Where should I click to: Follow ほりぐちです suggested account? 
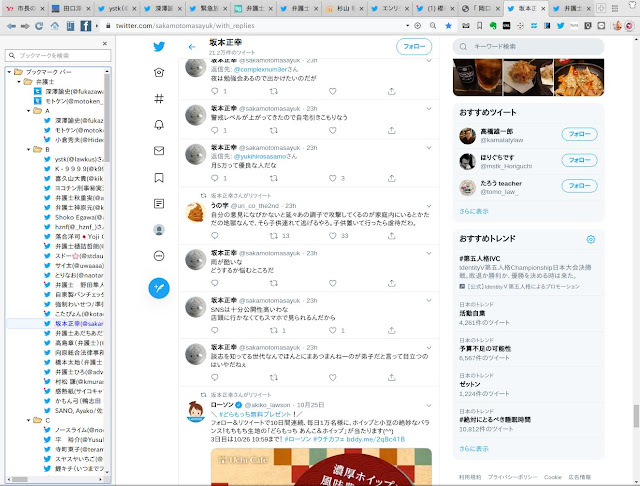579,160
